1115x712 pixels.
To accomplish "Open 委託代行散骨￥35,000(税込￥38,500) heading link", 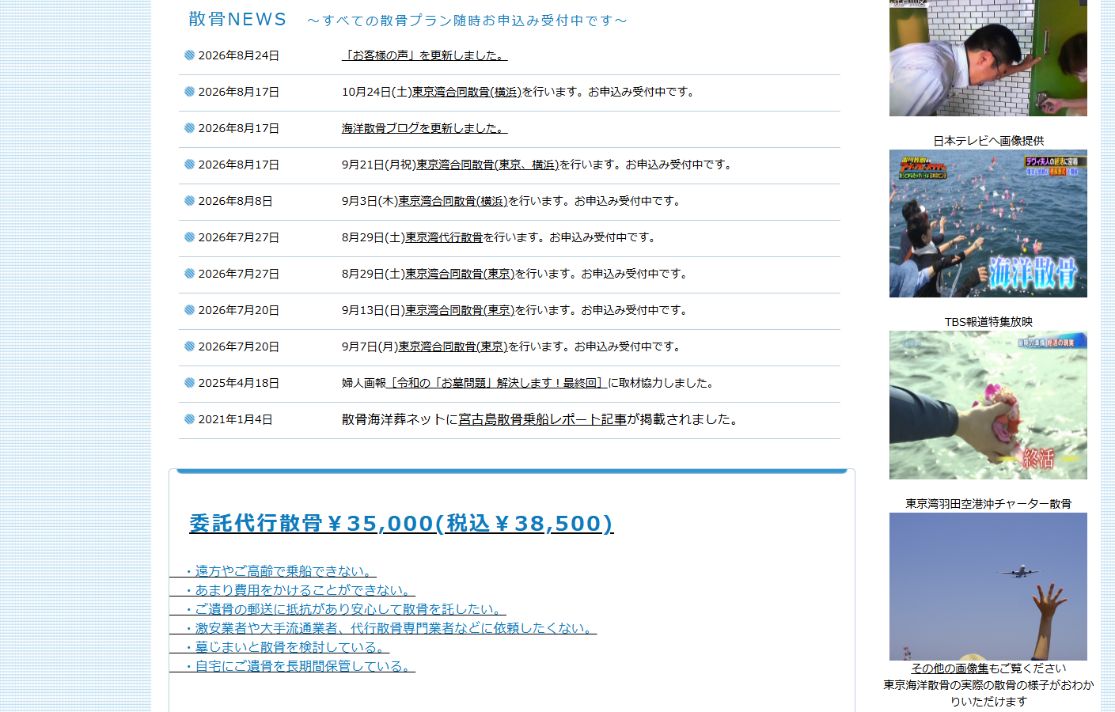I will [401, 523].
